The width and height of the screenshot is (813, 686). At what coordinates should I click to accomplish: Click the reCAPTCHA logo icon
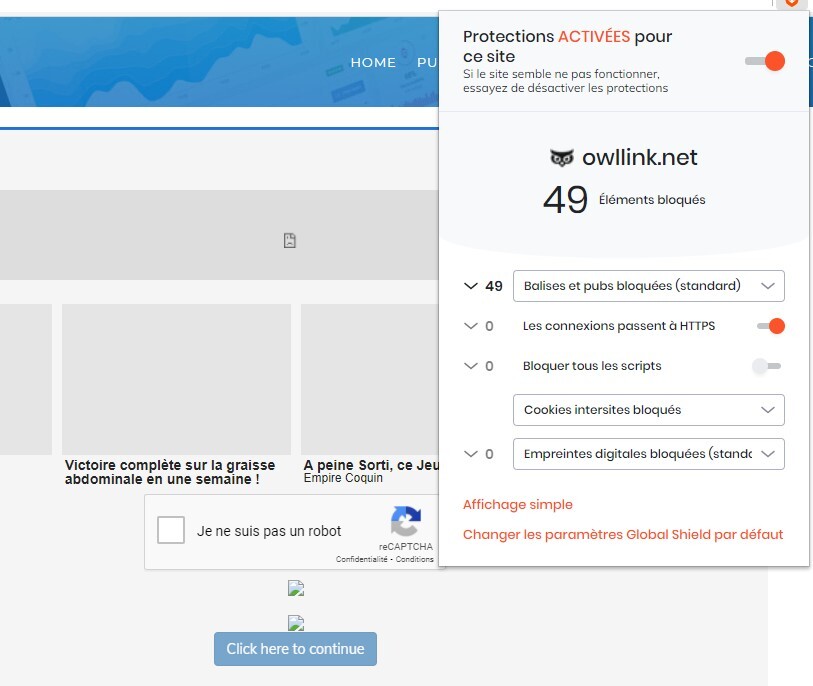(405, 521)
